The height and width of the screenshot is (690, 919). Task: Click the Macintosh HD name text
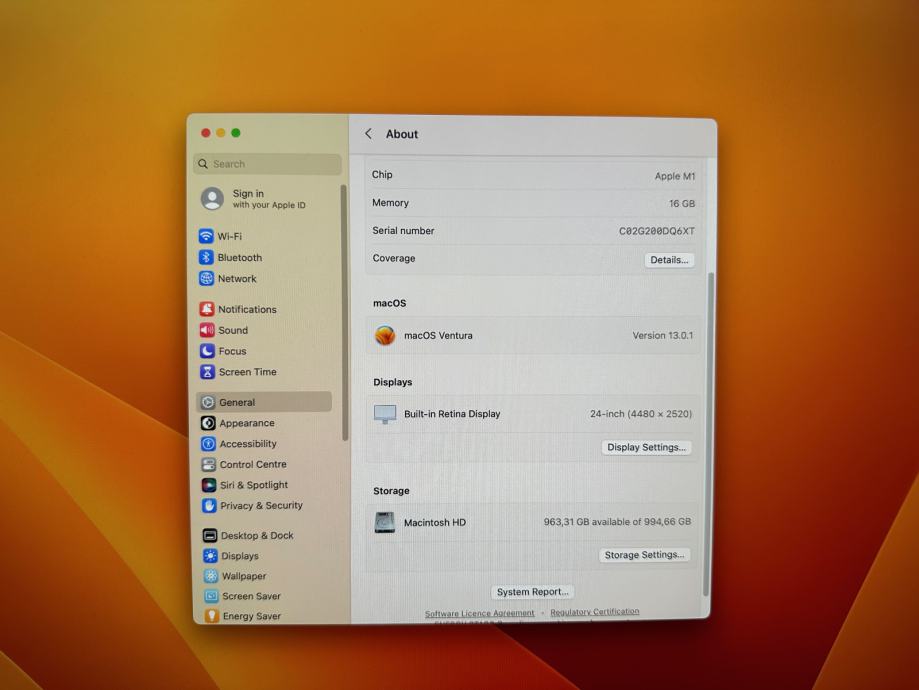pyautogui.click(x=434, y=522)
